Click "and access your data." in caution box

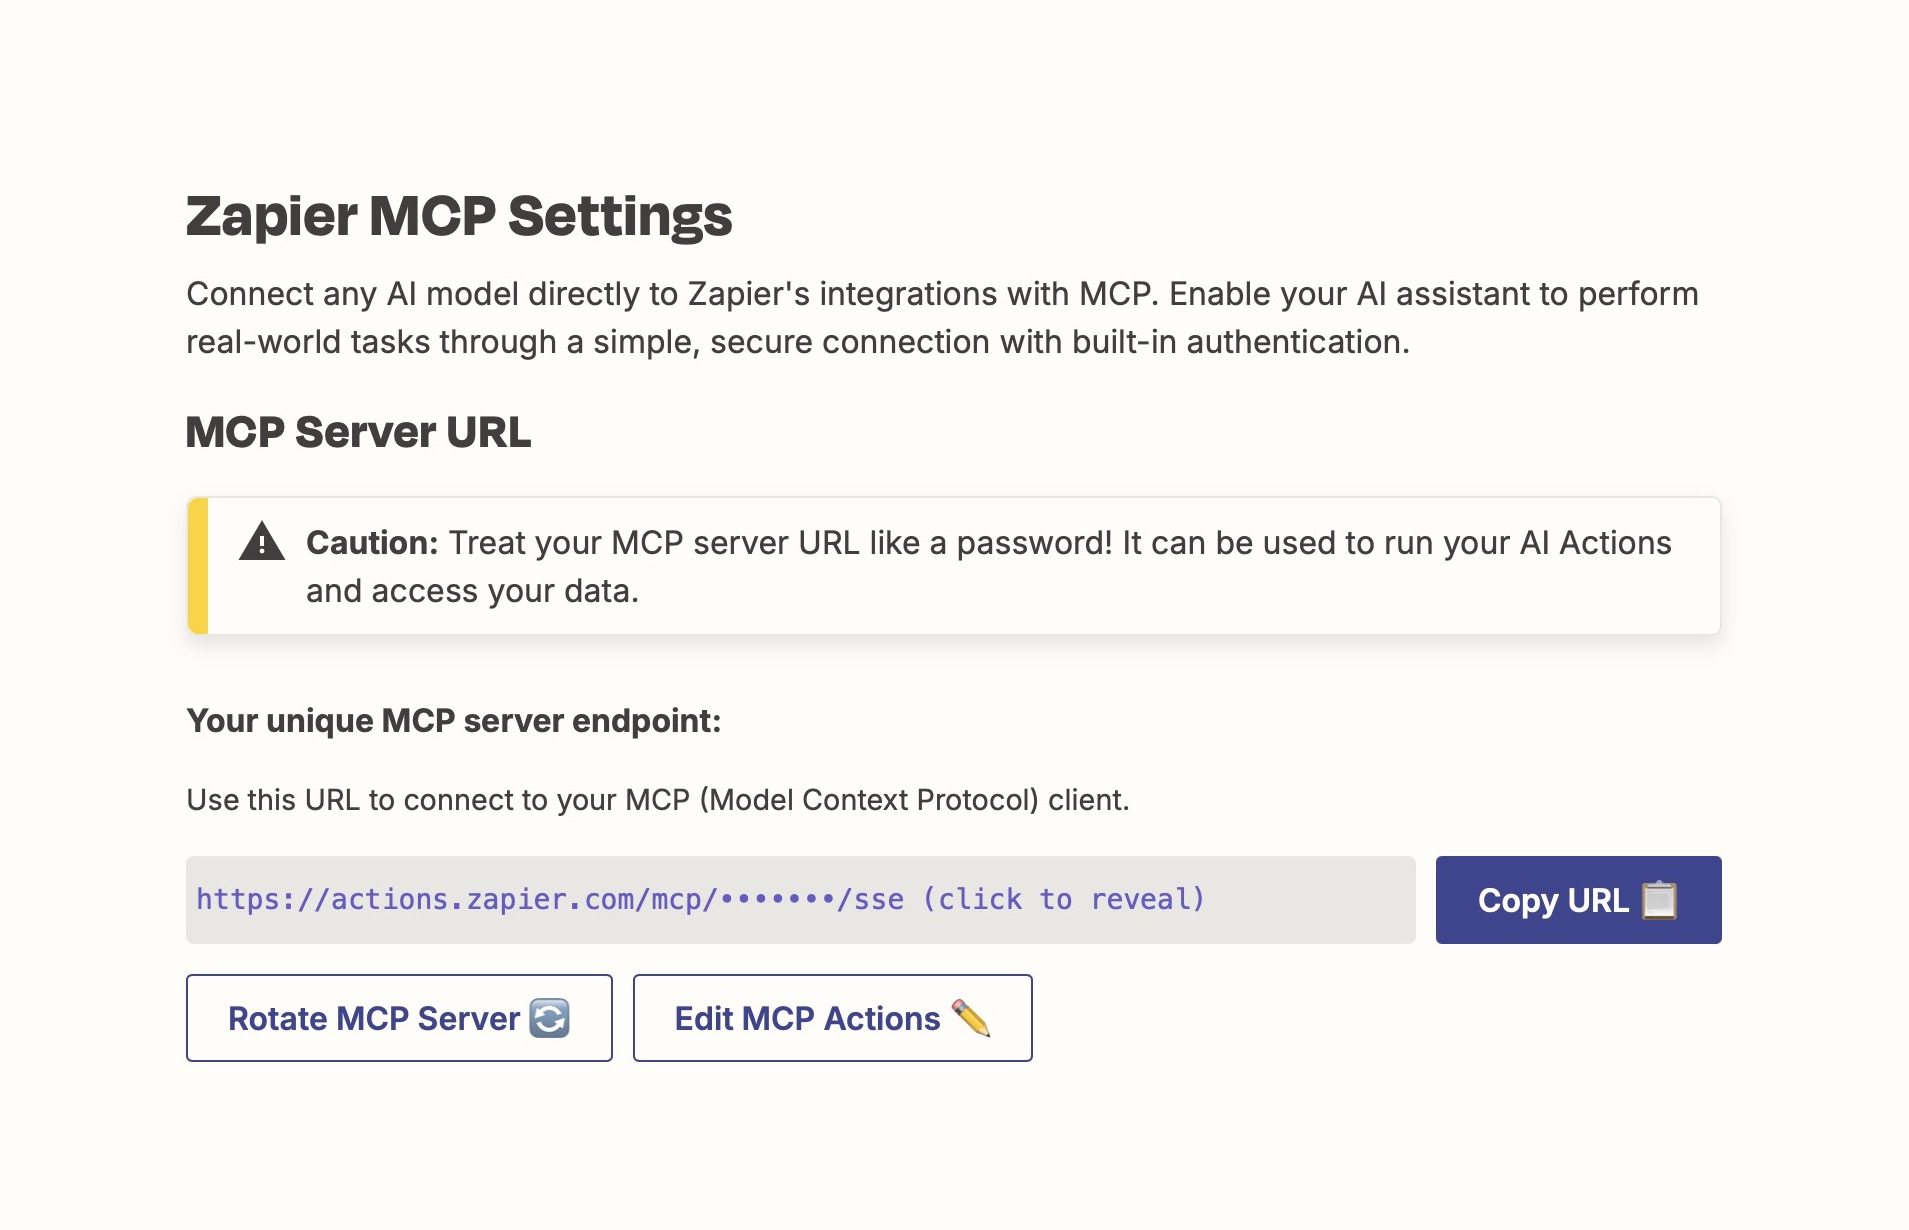(472, 591)
